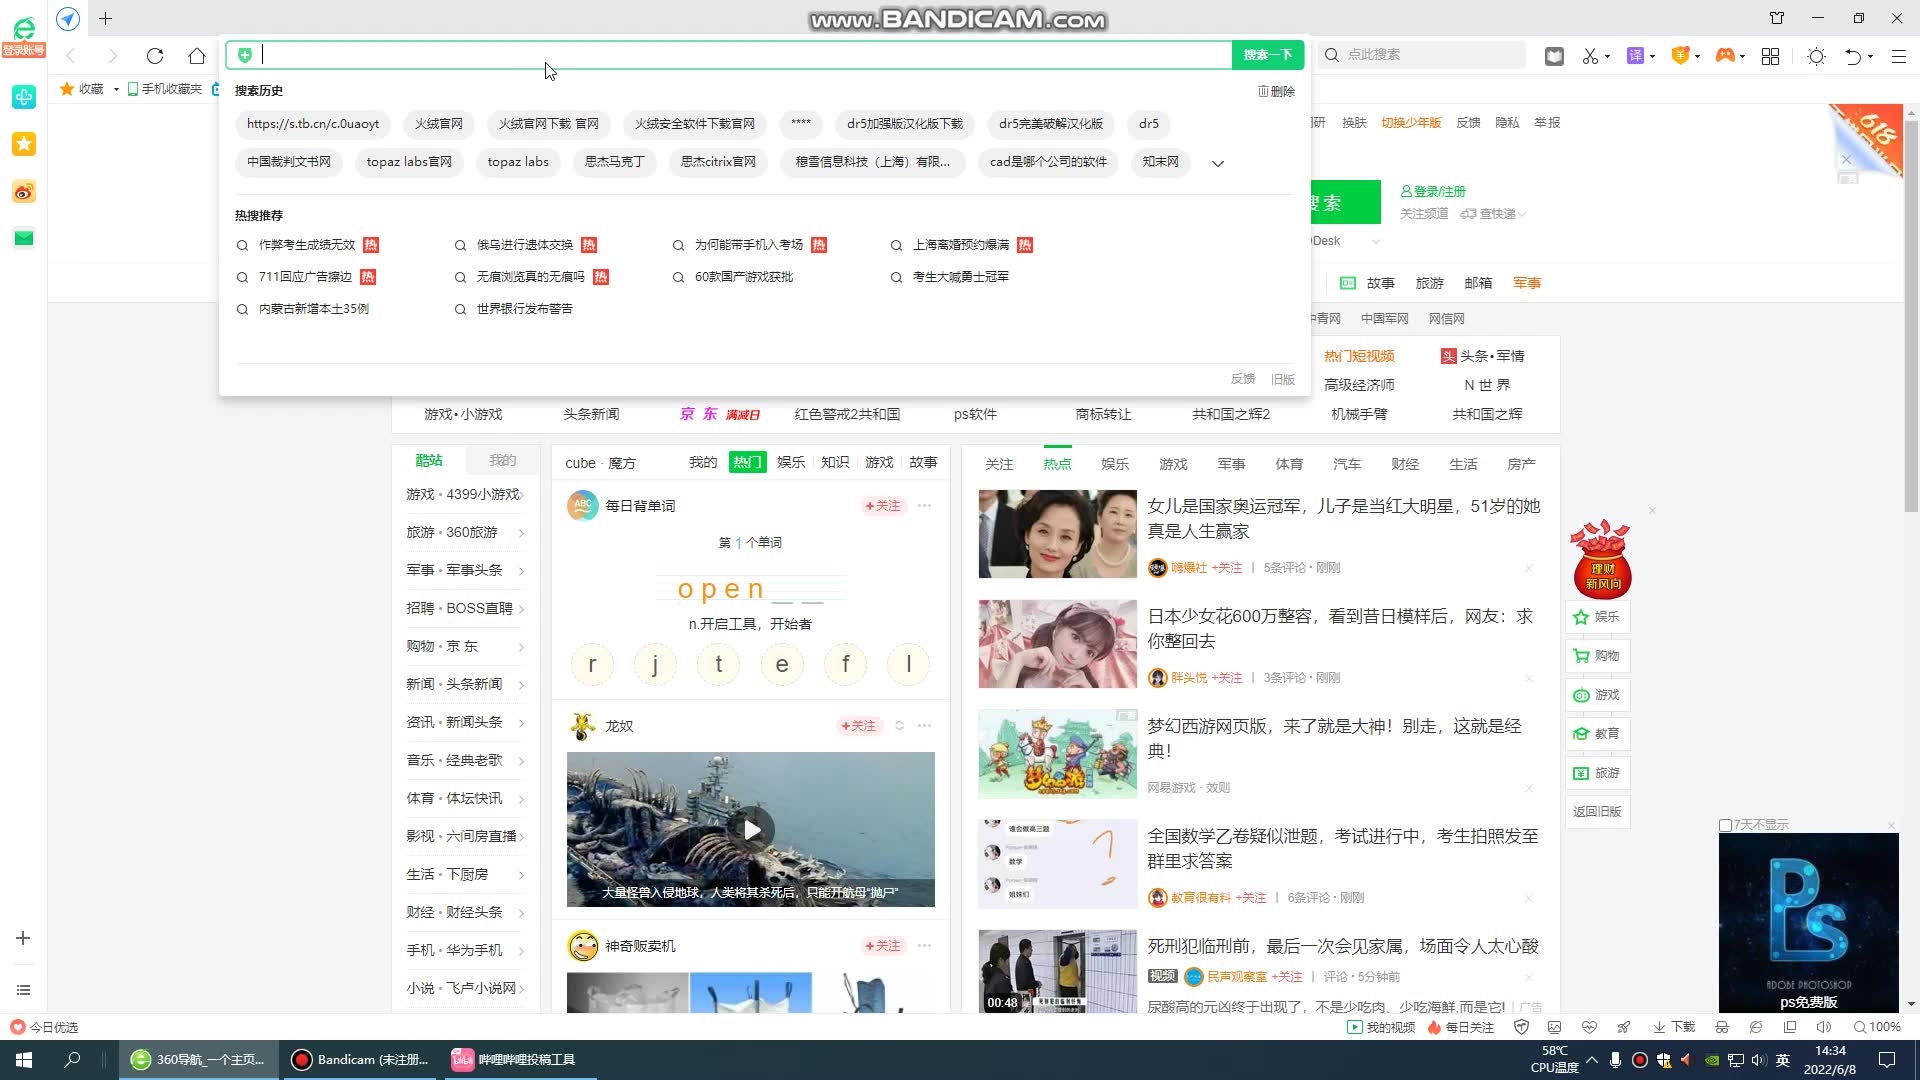Delete search history with 删除
1920x1080 pixels.
[x=1276, y=91]
